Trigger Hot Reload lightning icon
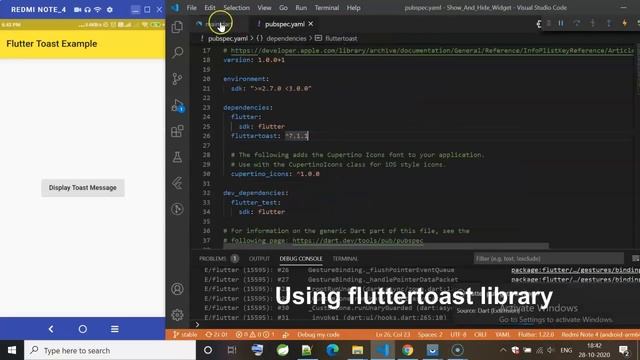This screenshot has width=640, height=360. (624, 24)
